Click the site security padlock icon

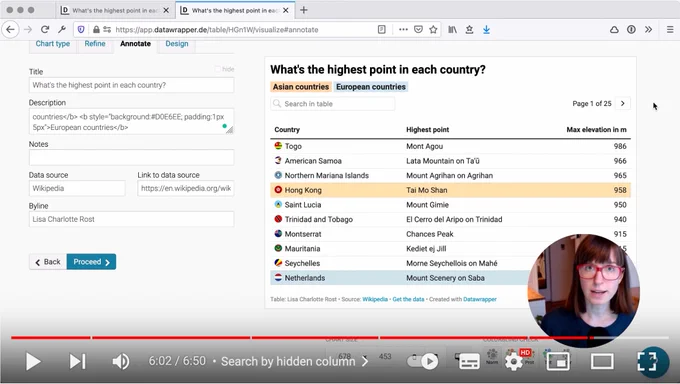pyautogui.click(x=96, y=30)
